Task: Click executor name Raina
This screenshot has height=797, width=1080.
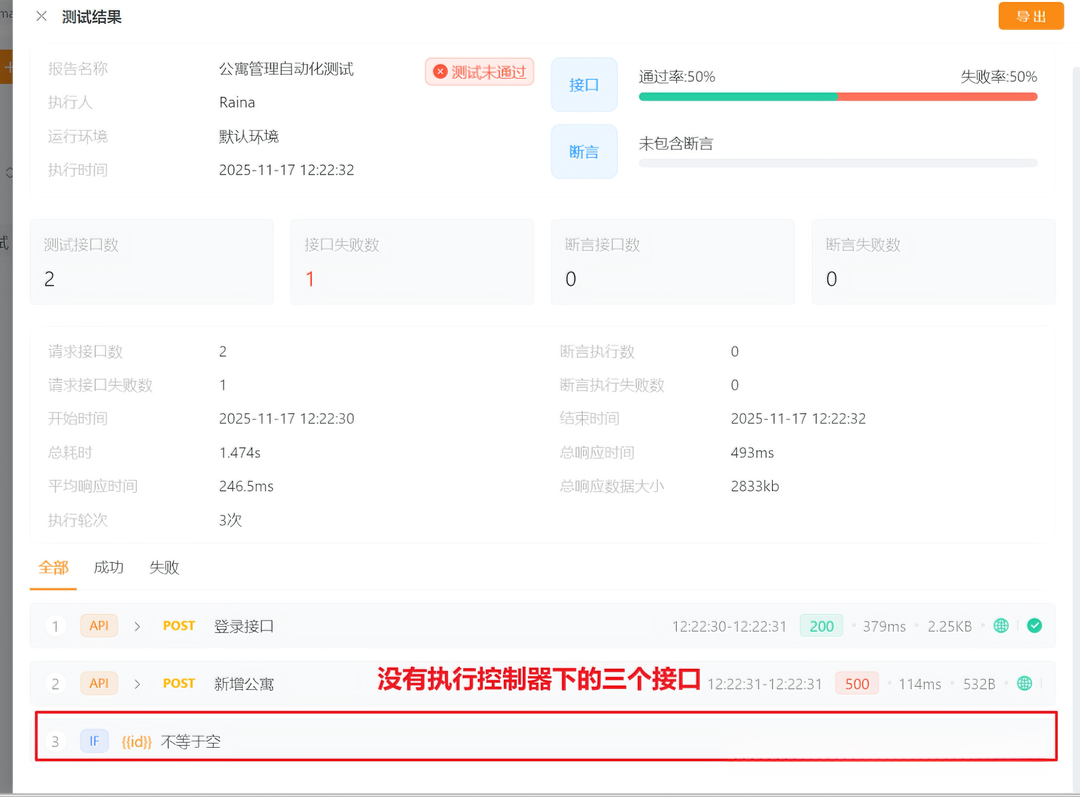Action: coord(237,103)
